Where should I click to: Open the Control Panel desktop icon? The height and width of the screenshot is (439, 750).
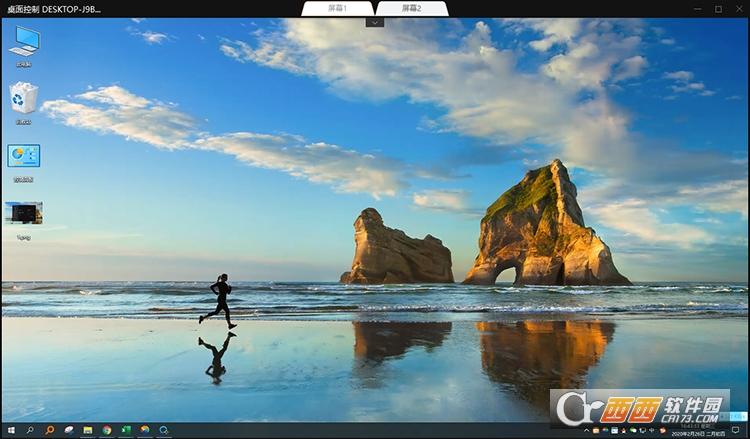click(23, 157)
